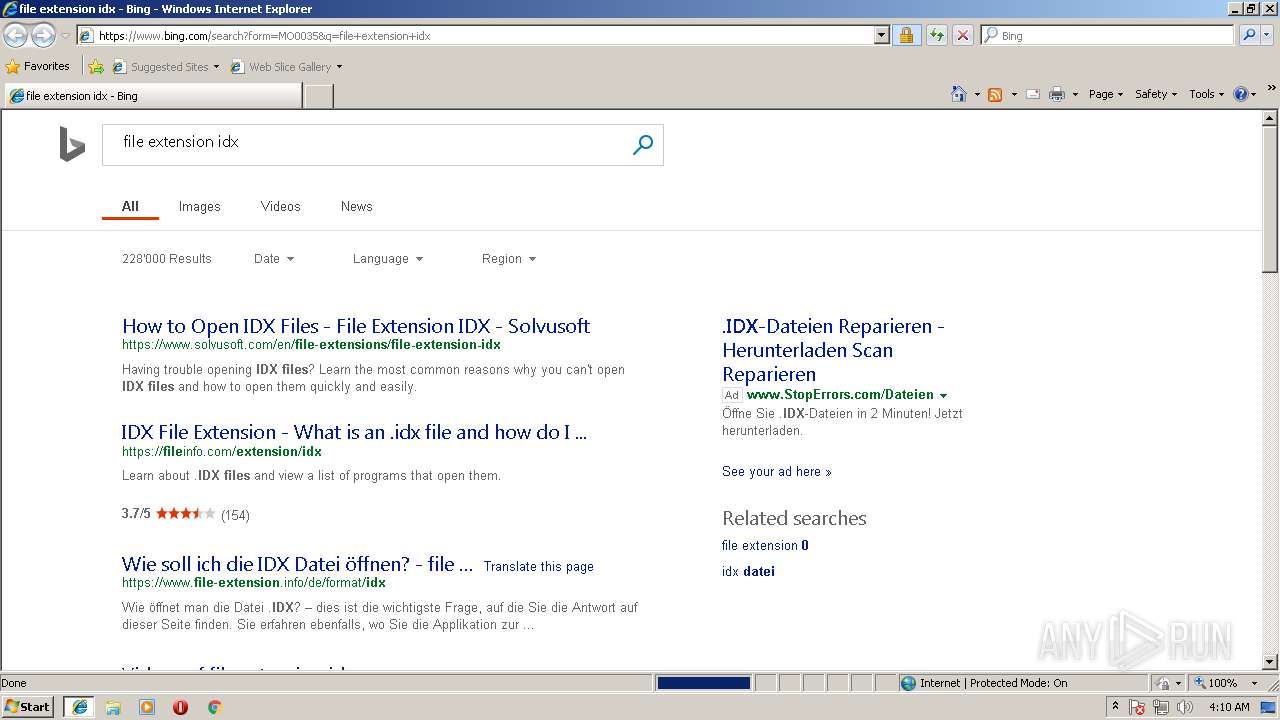
Task: Click the RSS feeds icon
Action: click(x=995, y=94)
